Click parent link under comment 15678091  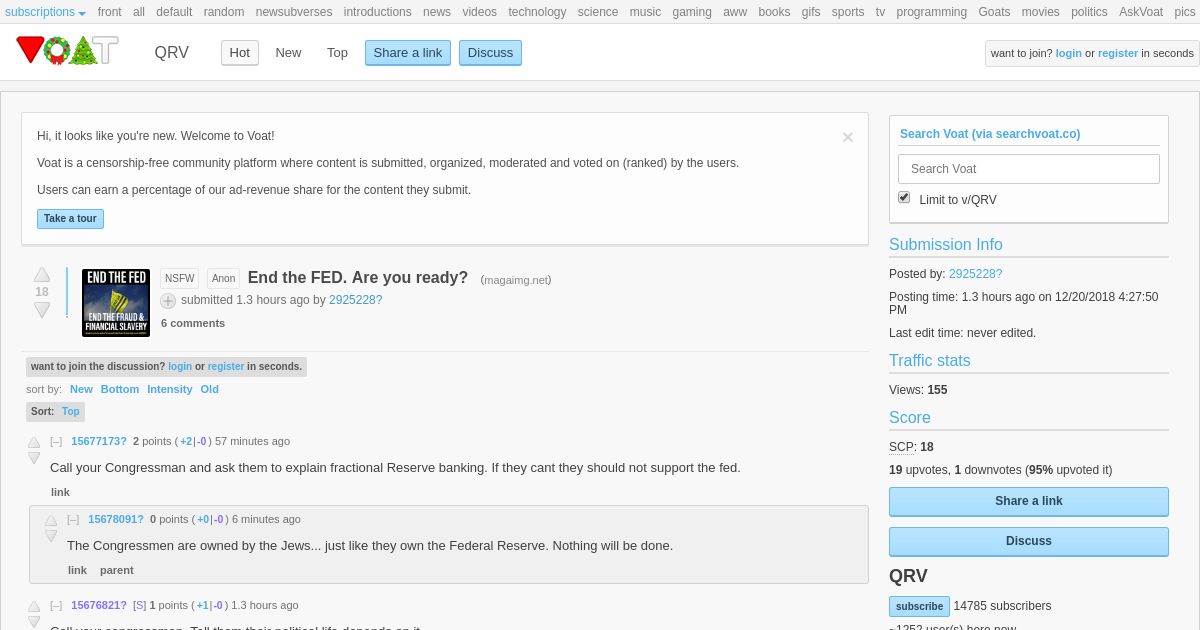(x=117, y=570)
